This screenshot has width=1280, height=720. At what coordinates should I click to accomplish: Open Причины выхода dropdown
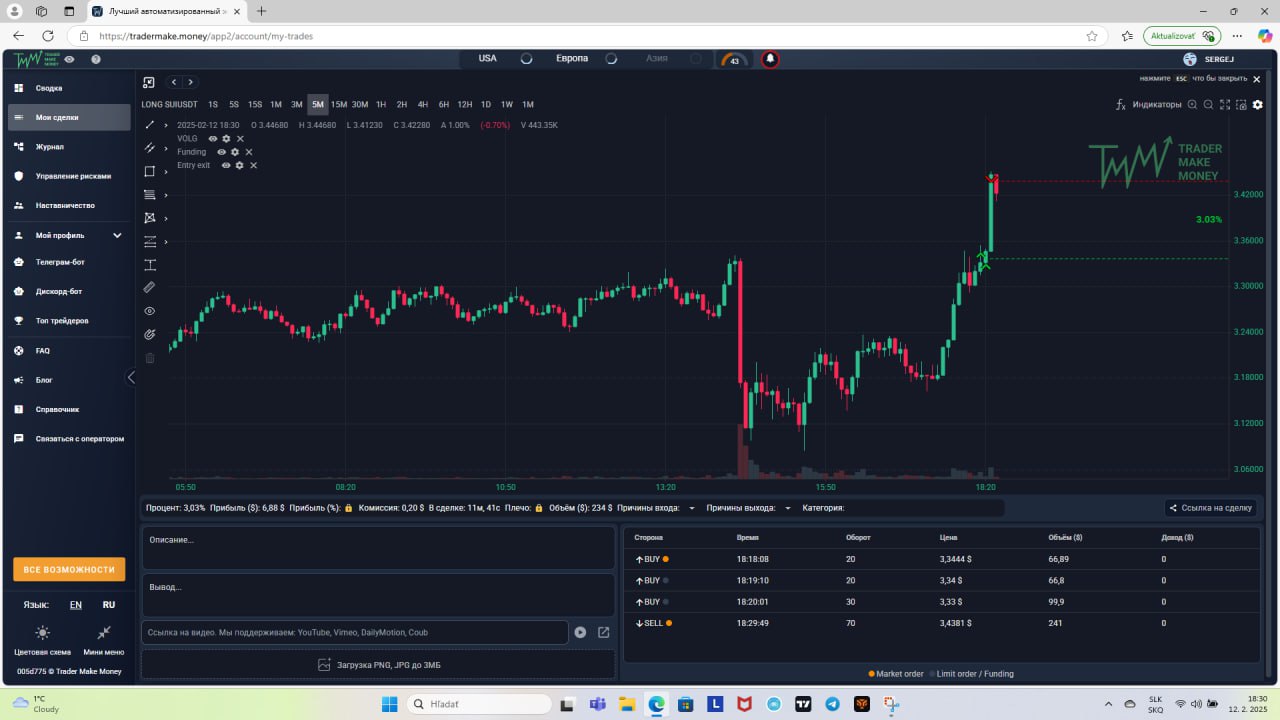(788, 508)
